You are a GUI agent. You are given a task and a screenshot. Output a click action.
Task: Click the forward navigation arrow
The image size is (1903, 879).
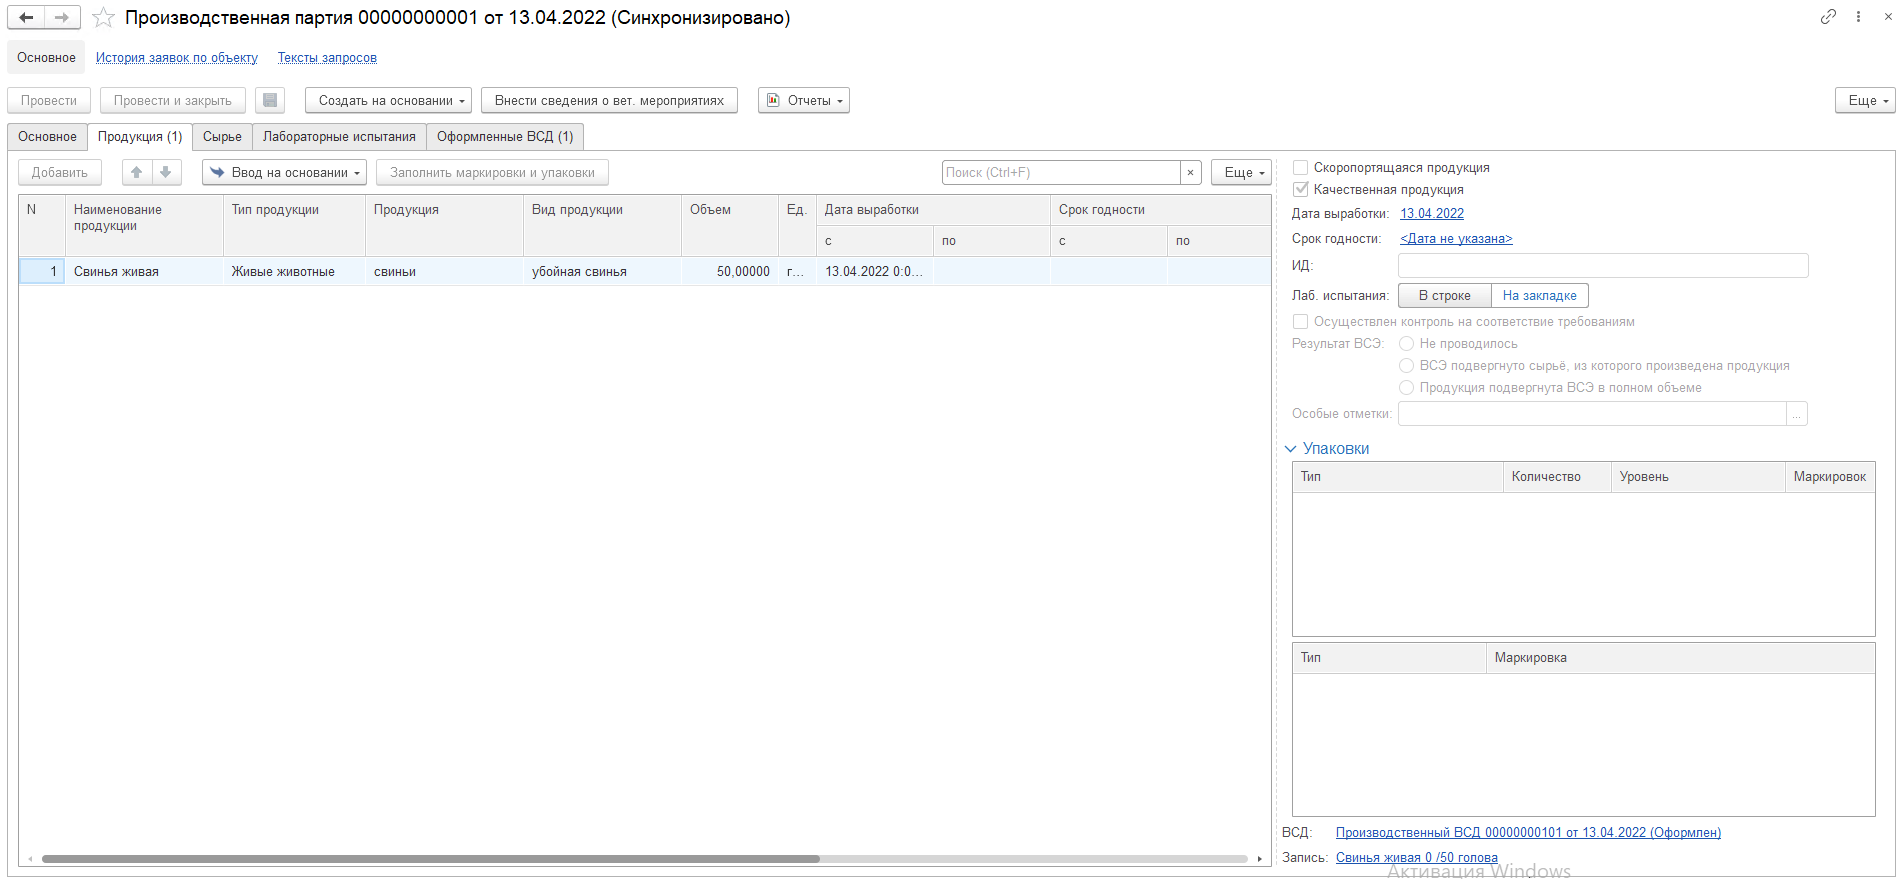click(62, 17)
